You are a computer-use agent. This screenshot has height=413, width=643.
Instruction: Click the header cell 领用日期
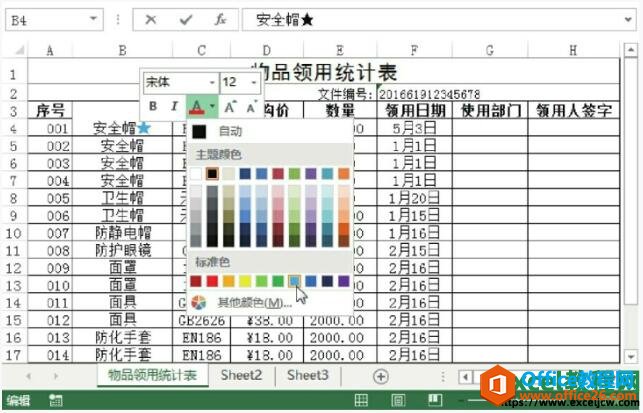pos(415,110)
